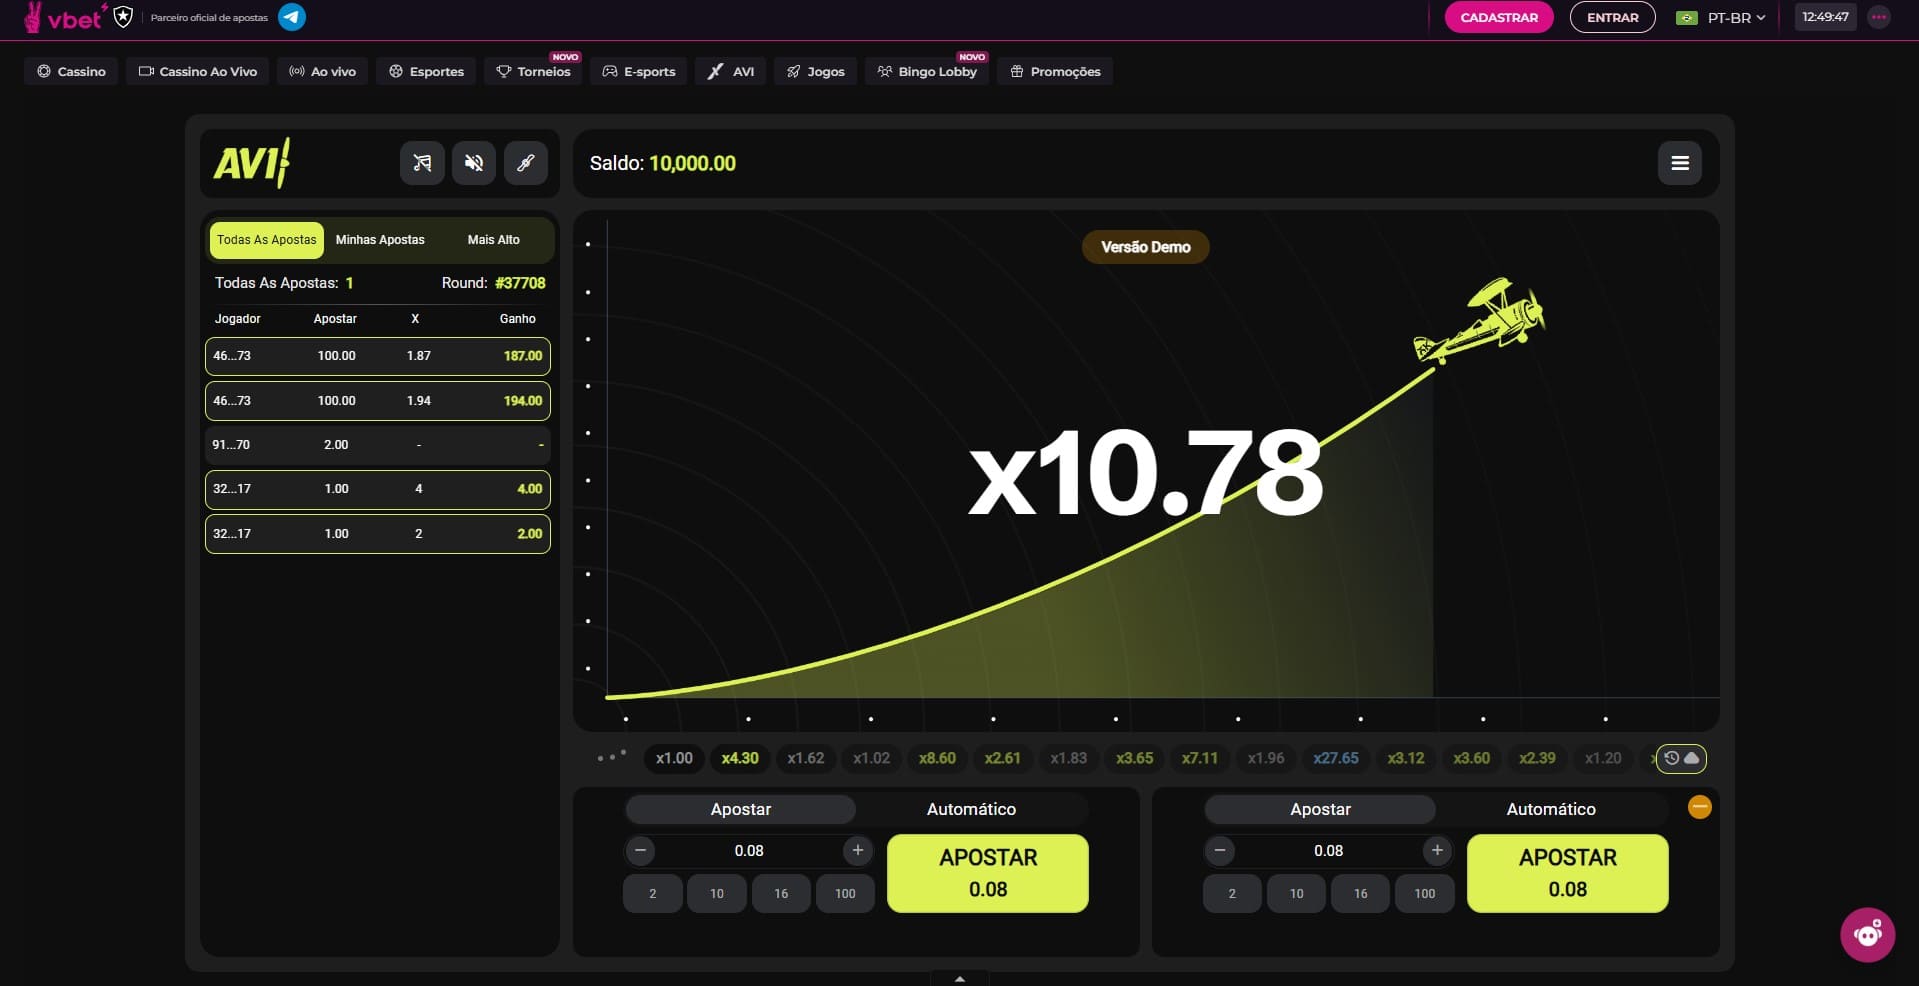
Task: Open the chat support bubble
Action: pyautogui.click(x=1867, y=934)
